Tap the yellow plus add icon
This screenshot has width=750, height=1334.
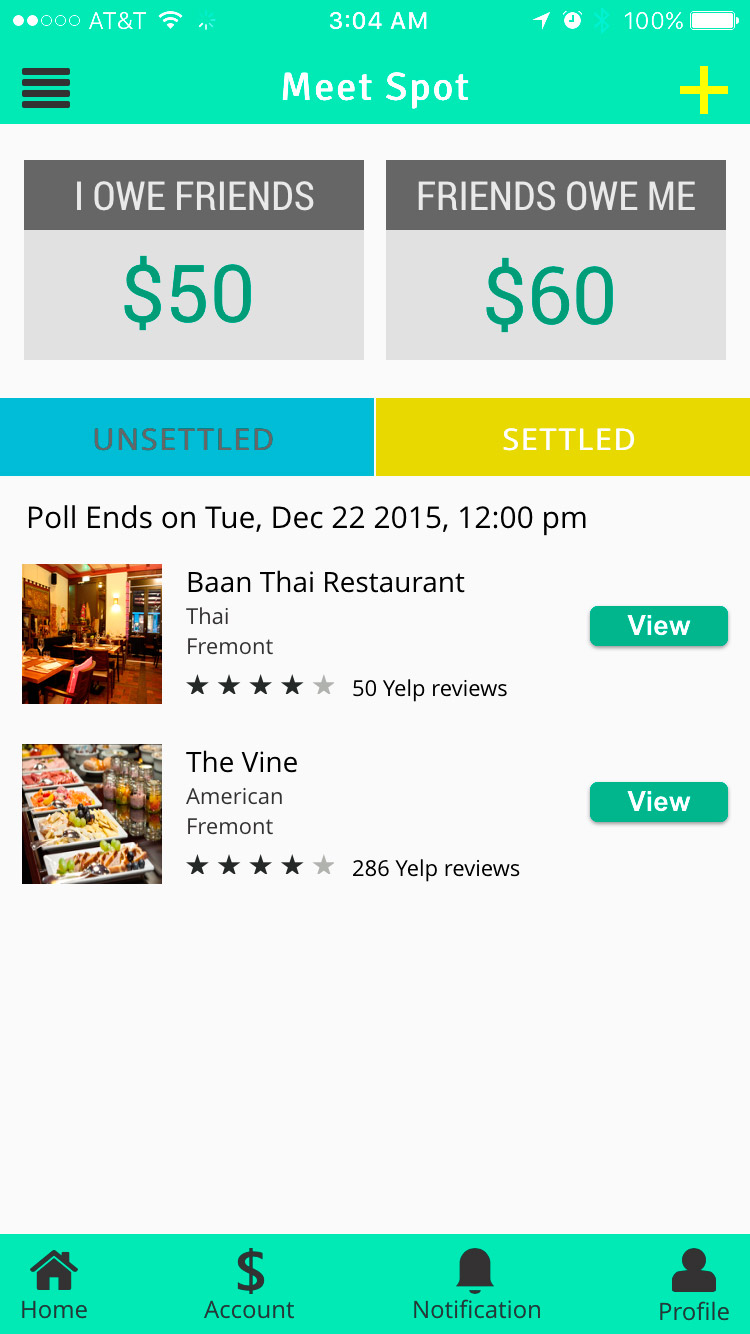point(704,90)
